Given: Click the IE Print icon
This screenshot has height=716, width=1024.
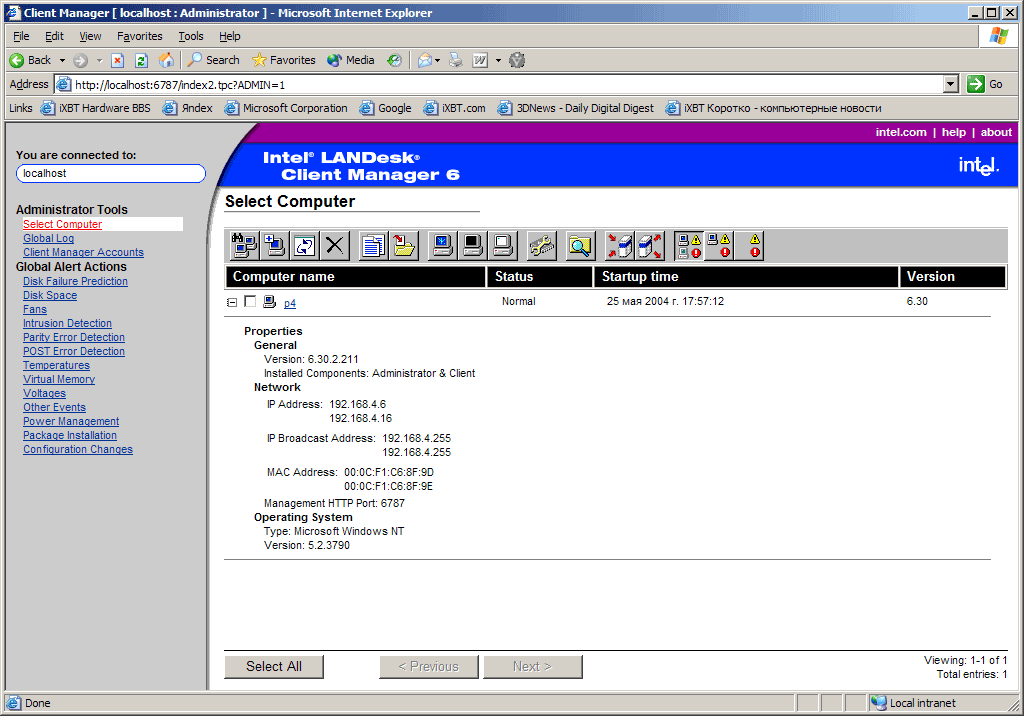Looking at the screenshot, I should point(456,61).
